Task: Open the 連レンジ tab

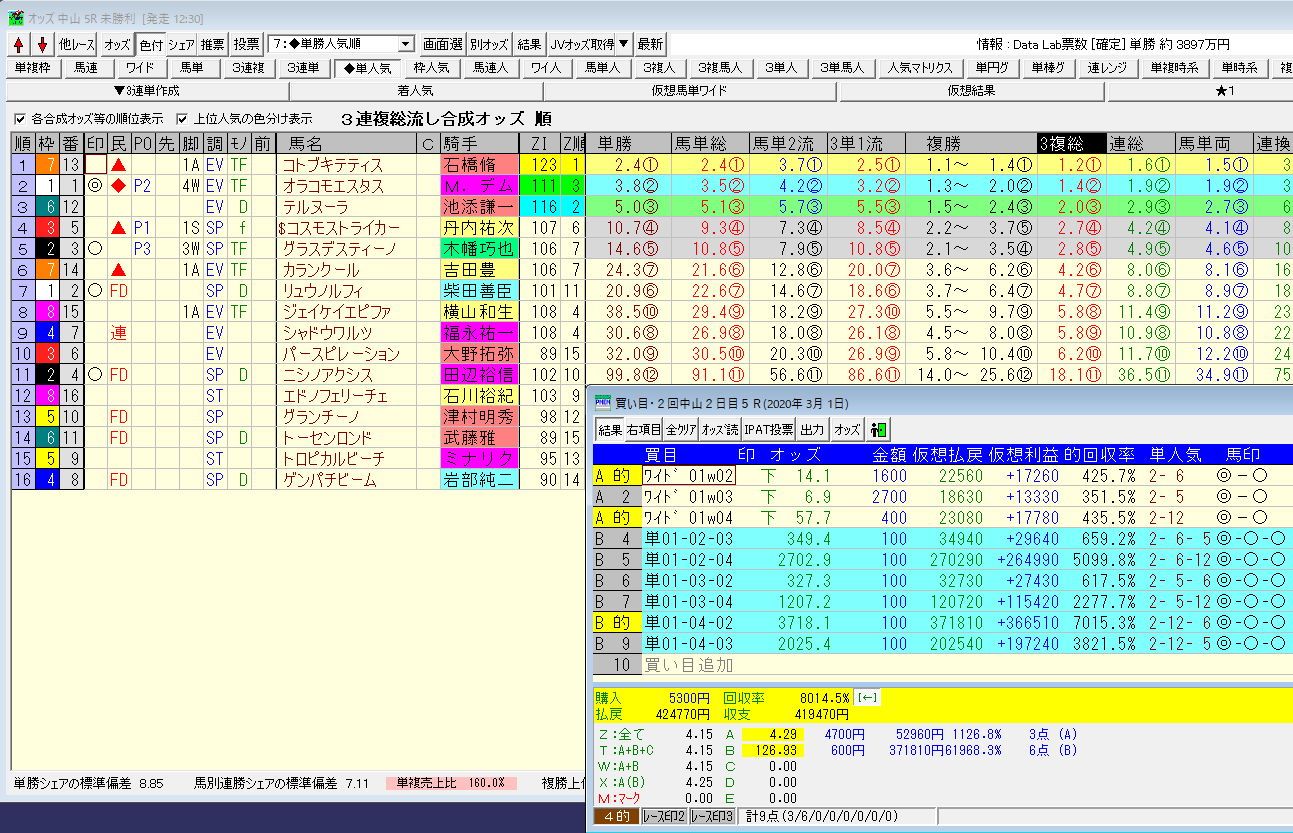Action: click(x=1108, y=68)
